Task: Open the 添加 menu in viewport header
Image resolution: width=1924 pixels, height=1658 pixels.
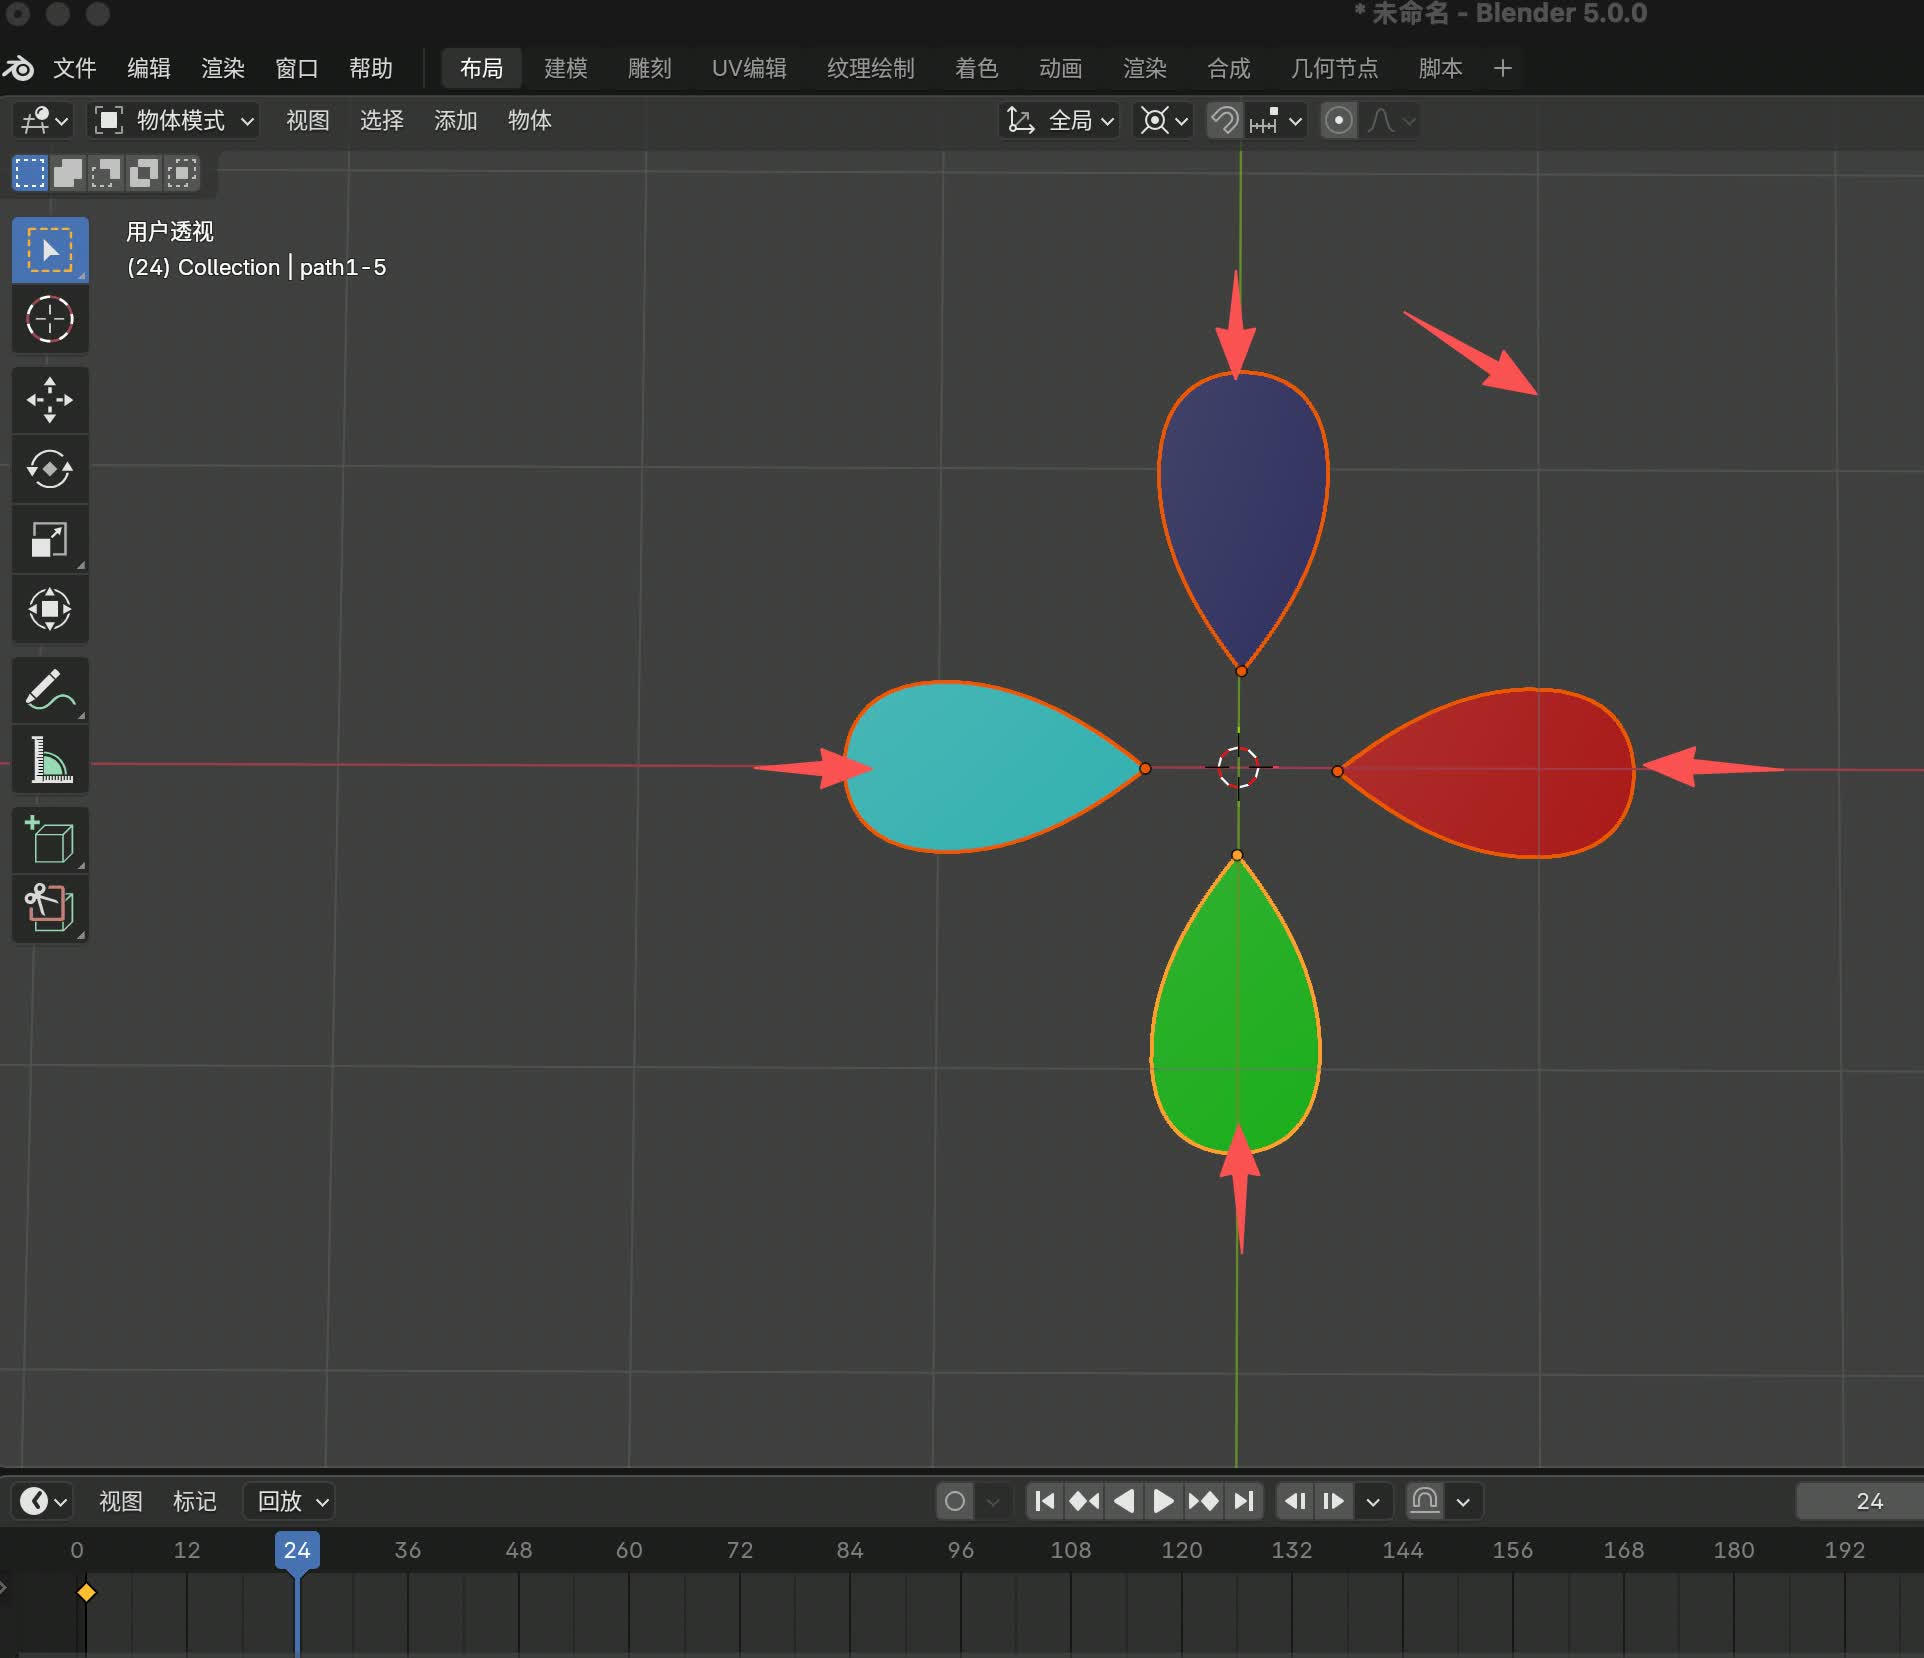Action: [455, 121]
